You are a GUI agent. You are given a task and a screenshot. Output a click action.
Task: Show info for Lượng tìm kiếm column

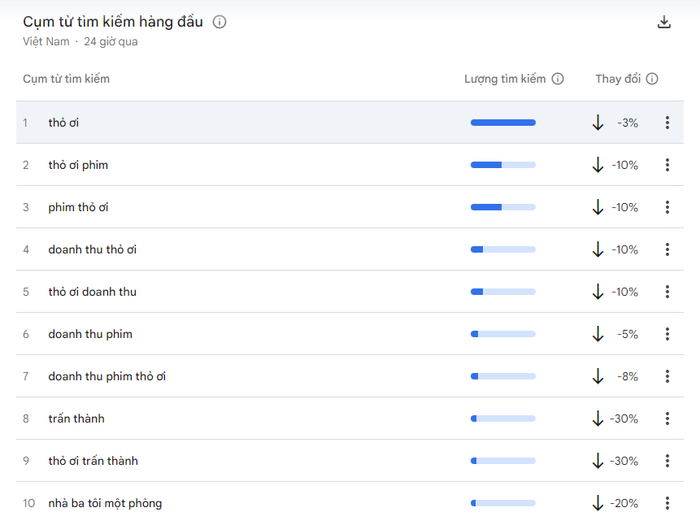(x=558, y=79)
